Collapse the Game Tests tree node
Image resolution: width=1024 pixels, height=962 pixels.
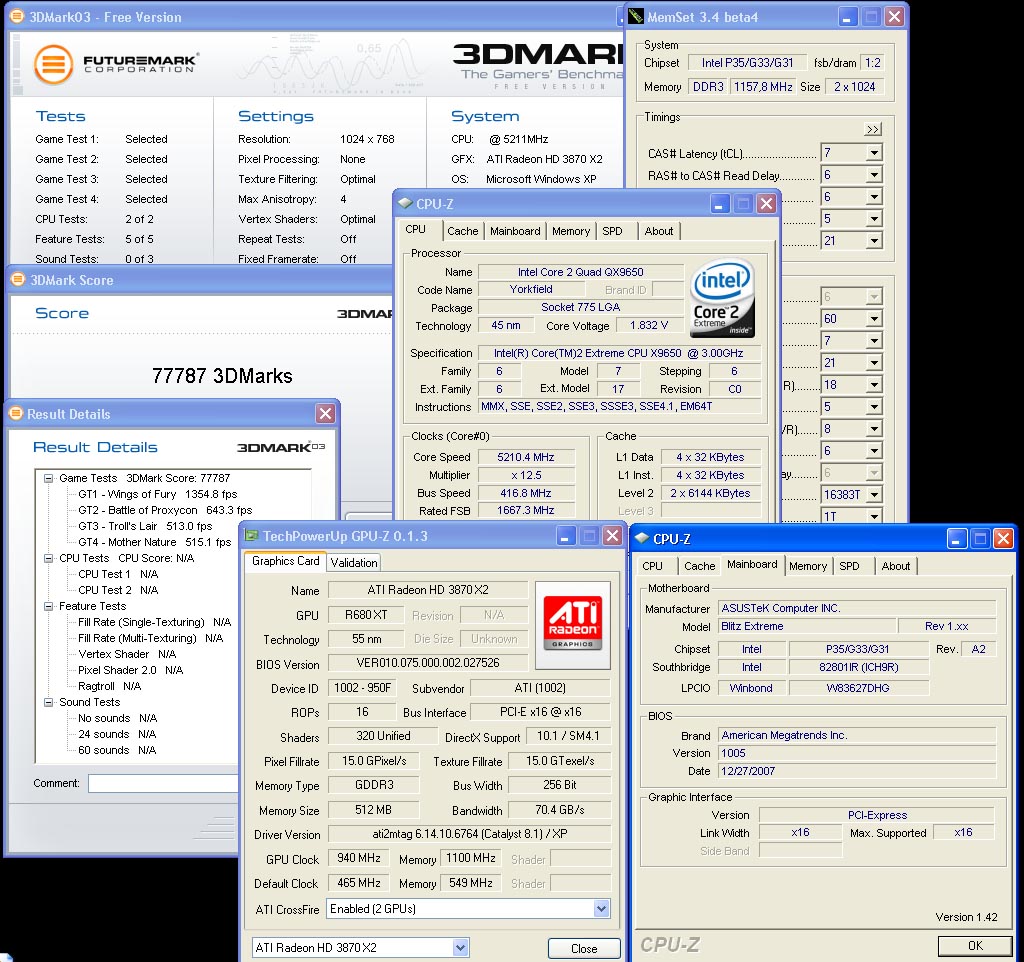pyautogui.click(x=48, y=478)
